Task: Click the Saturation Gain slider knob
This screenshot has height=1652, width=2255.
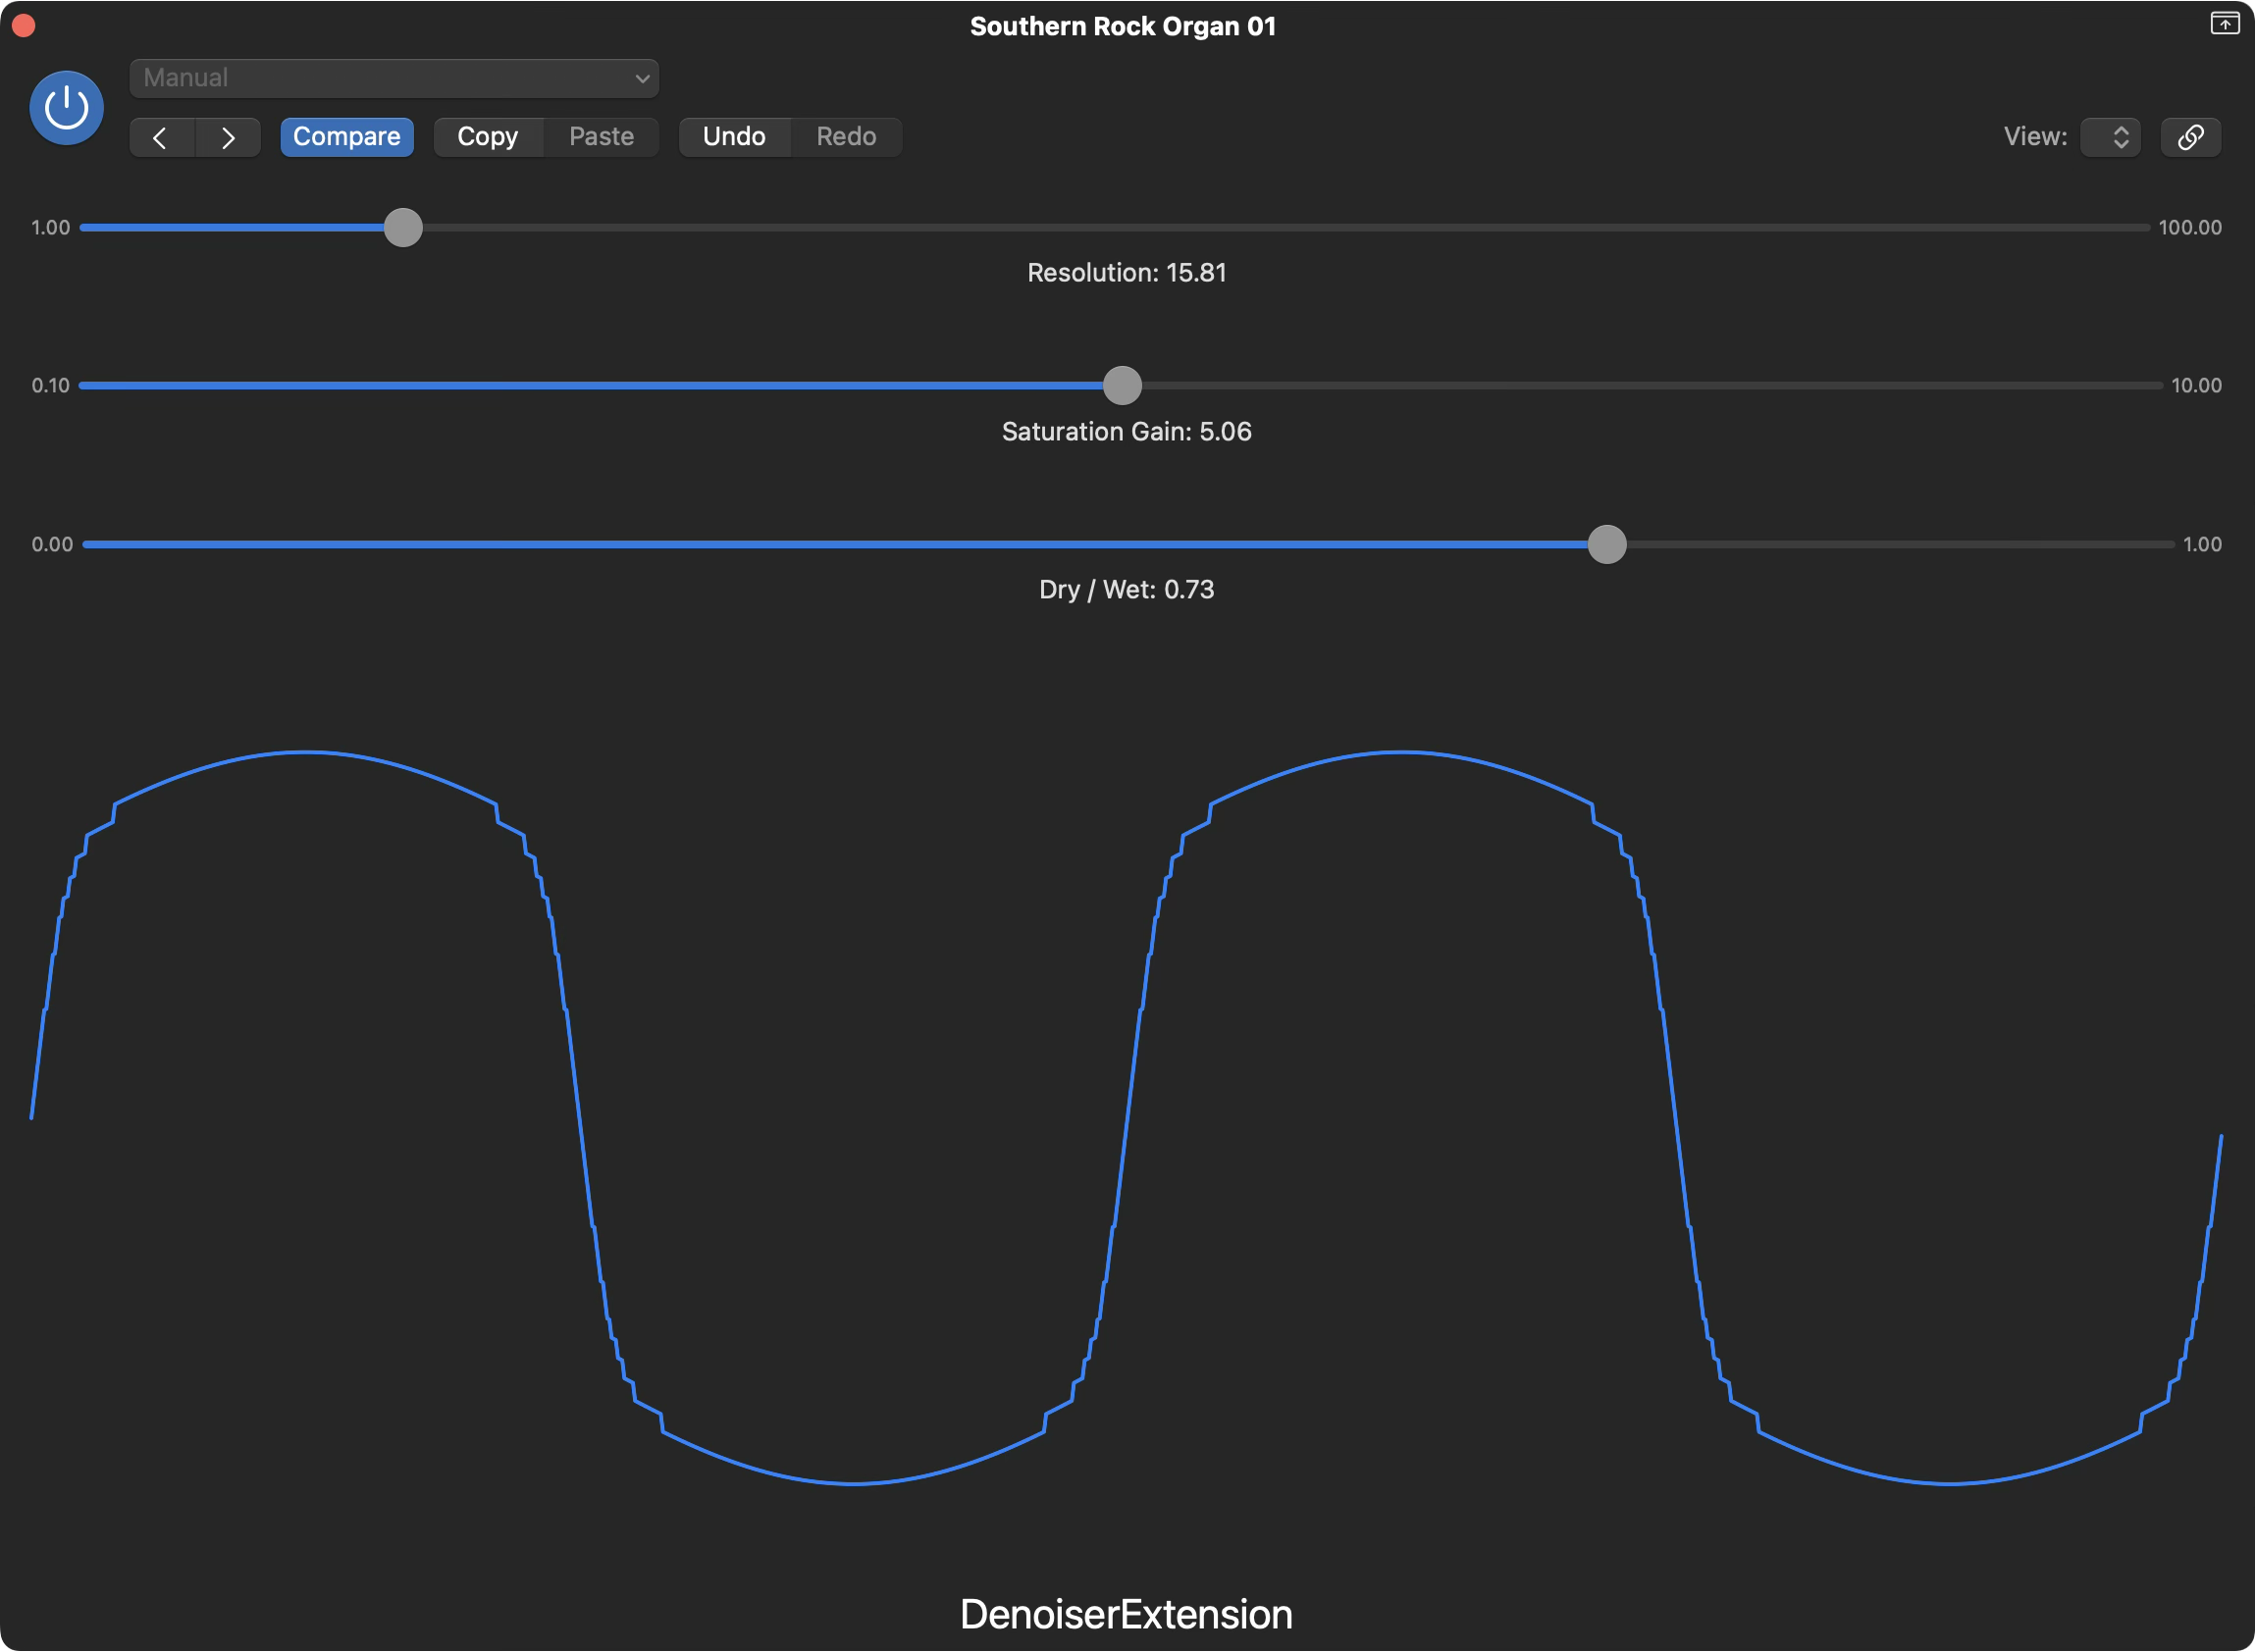Action: (1122, 386)
